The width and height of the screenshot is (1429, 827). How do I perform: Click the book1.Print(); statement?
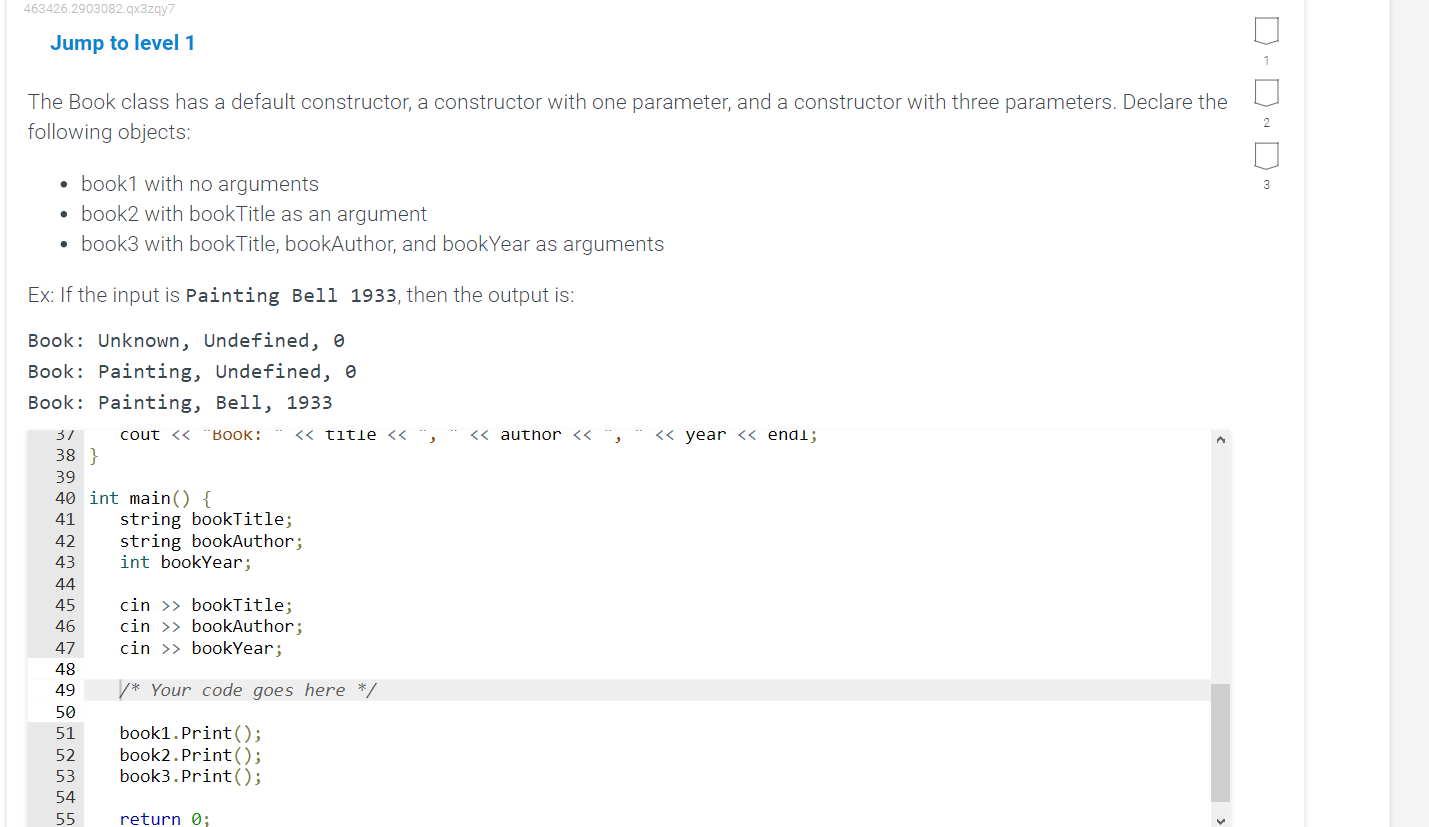point(190,733)
